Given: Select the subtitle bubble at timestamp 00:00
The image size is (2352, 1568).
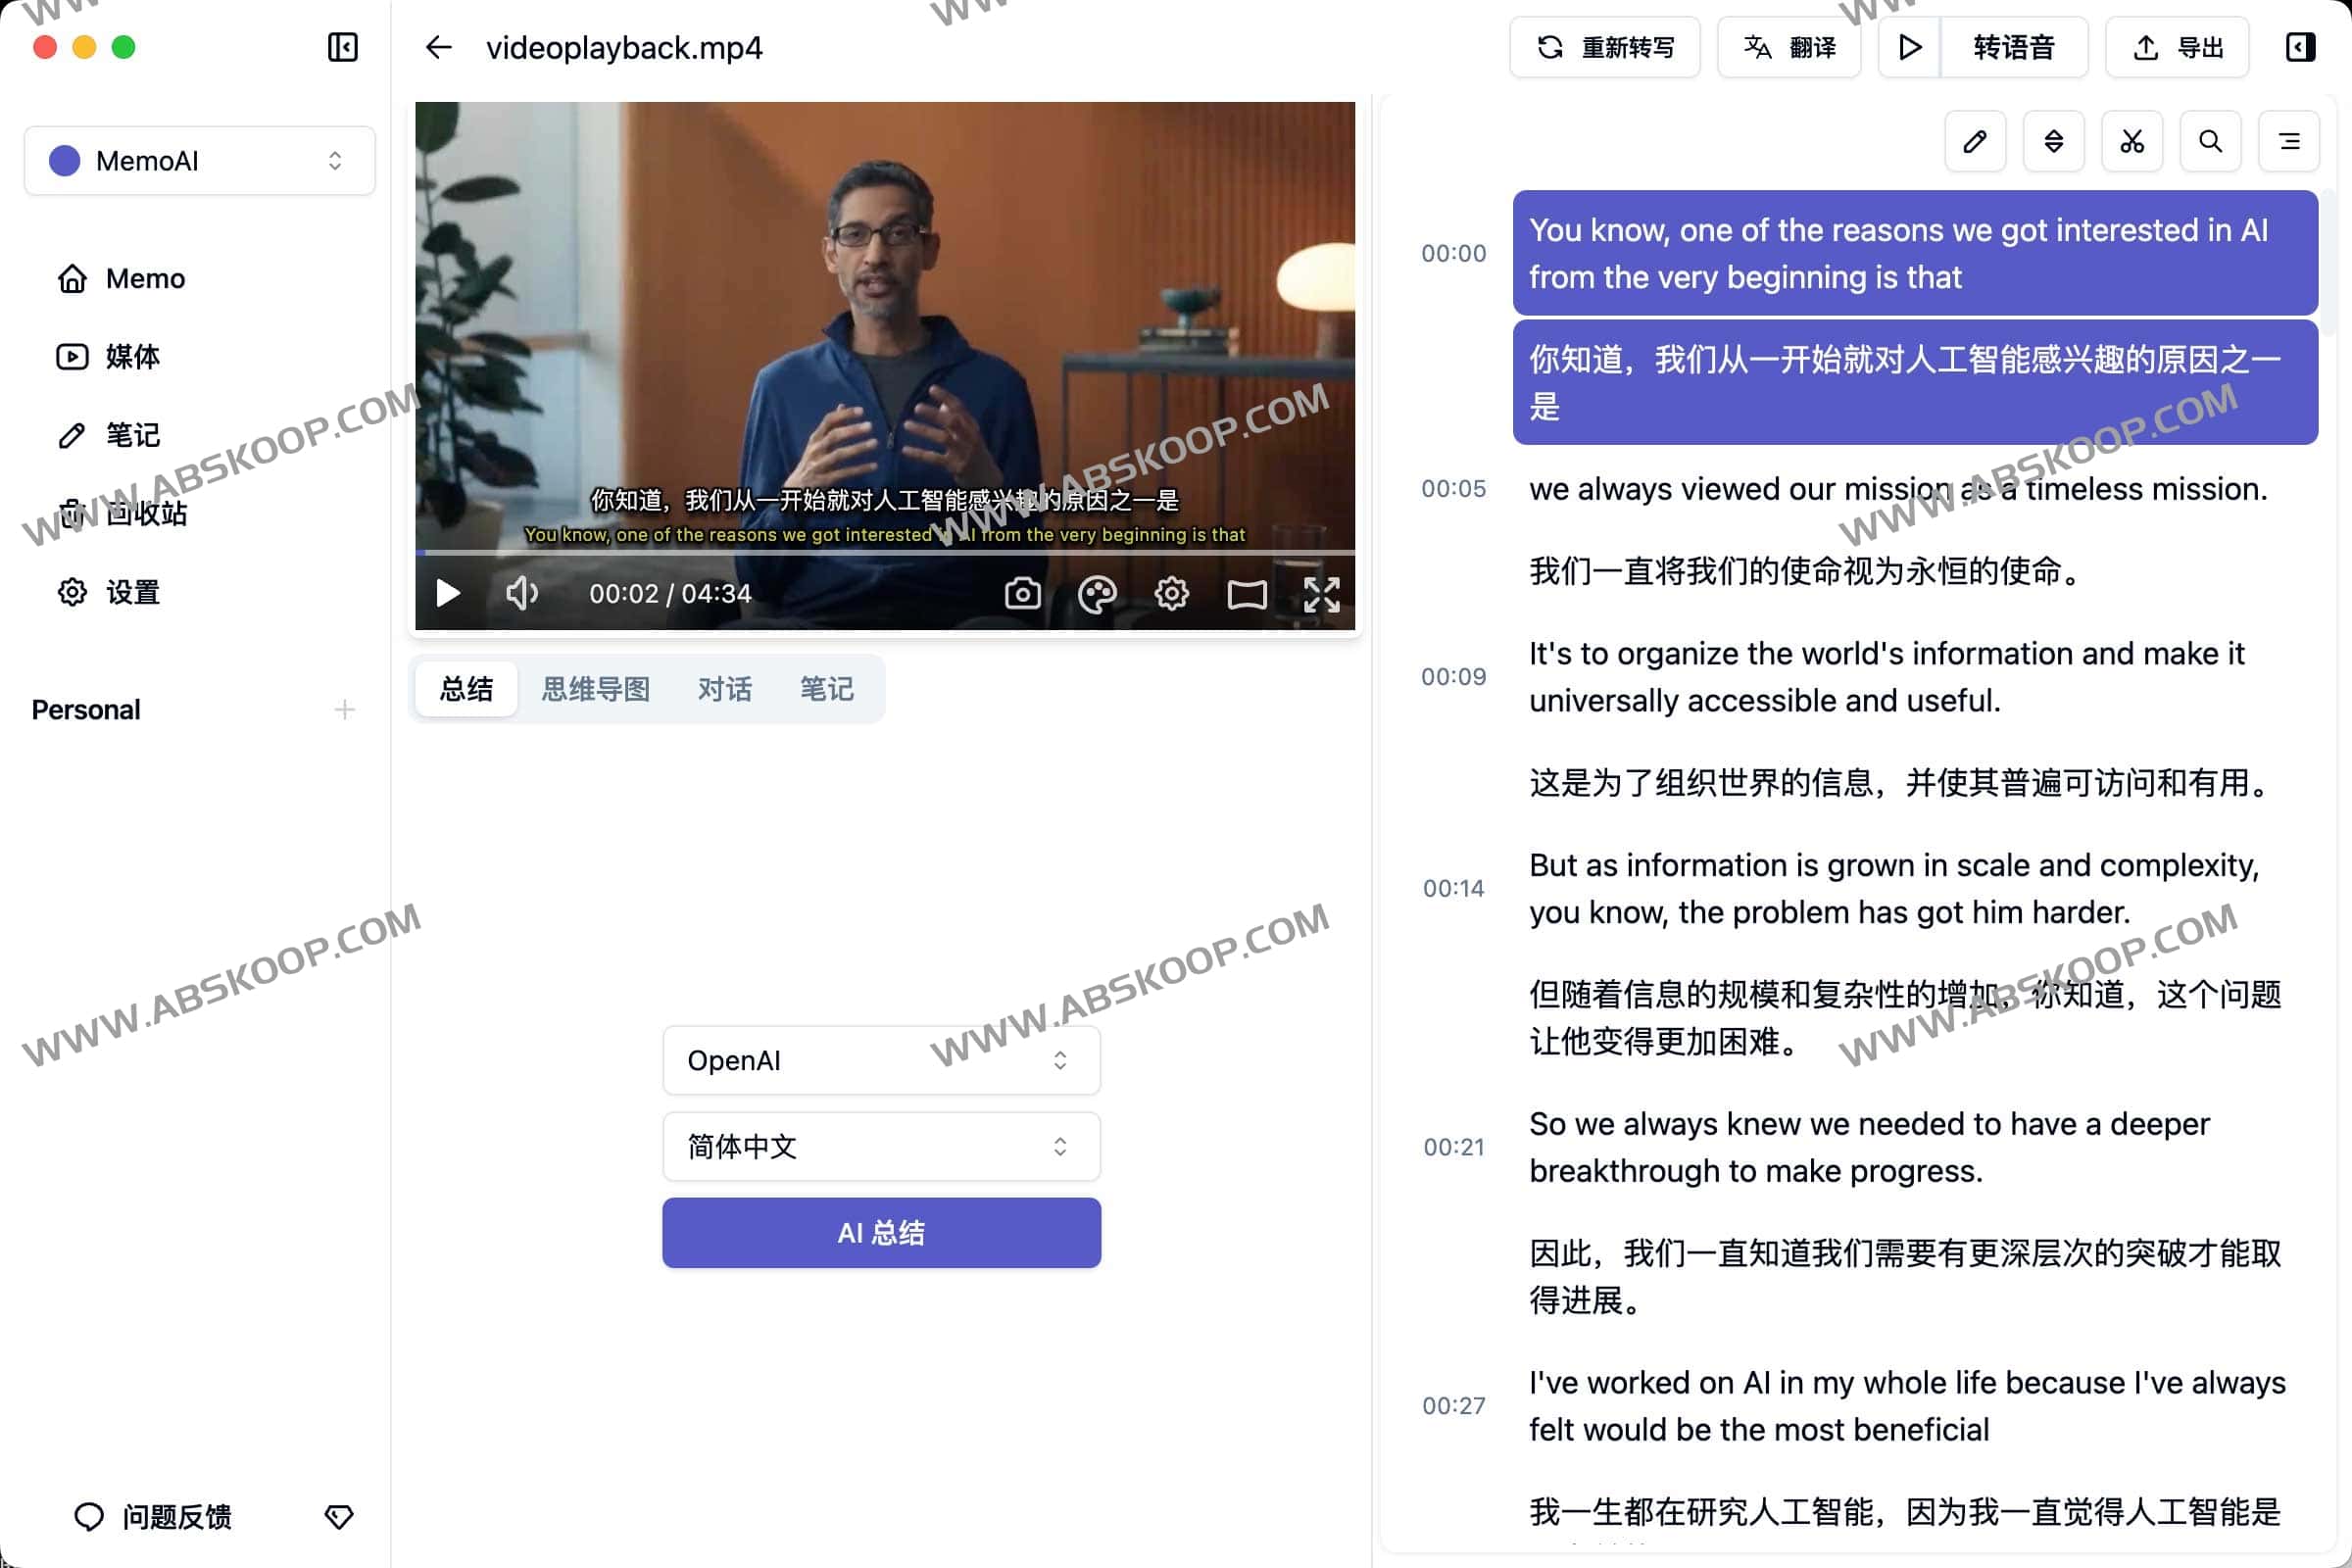Looking at the screenshot, I should pos(1914,253).
